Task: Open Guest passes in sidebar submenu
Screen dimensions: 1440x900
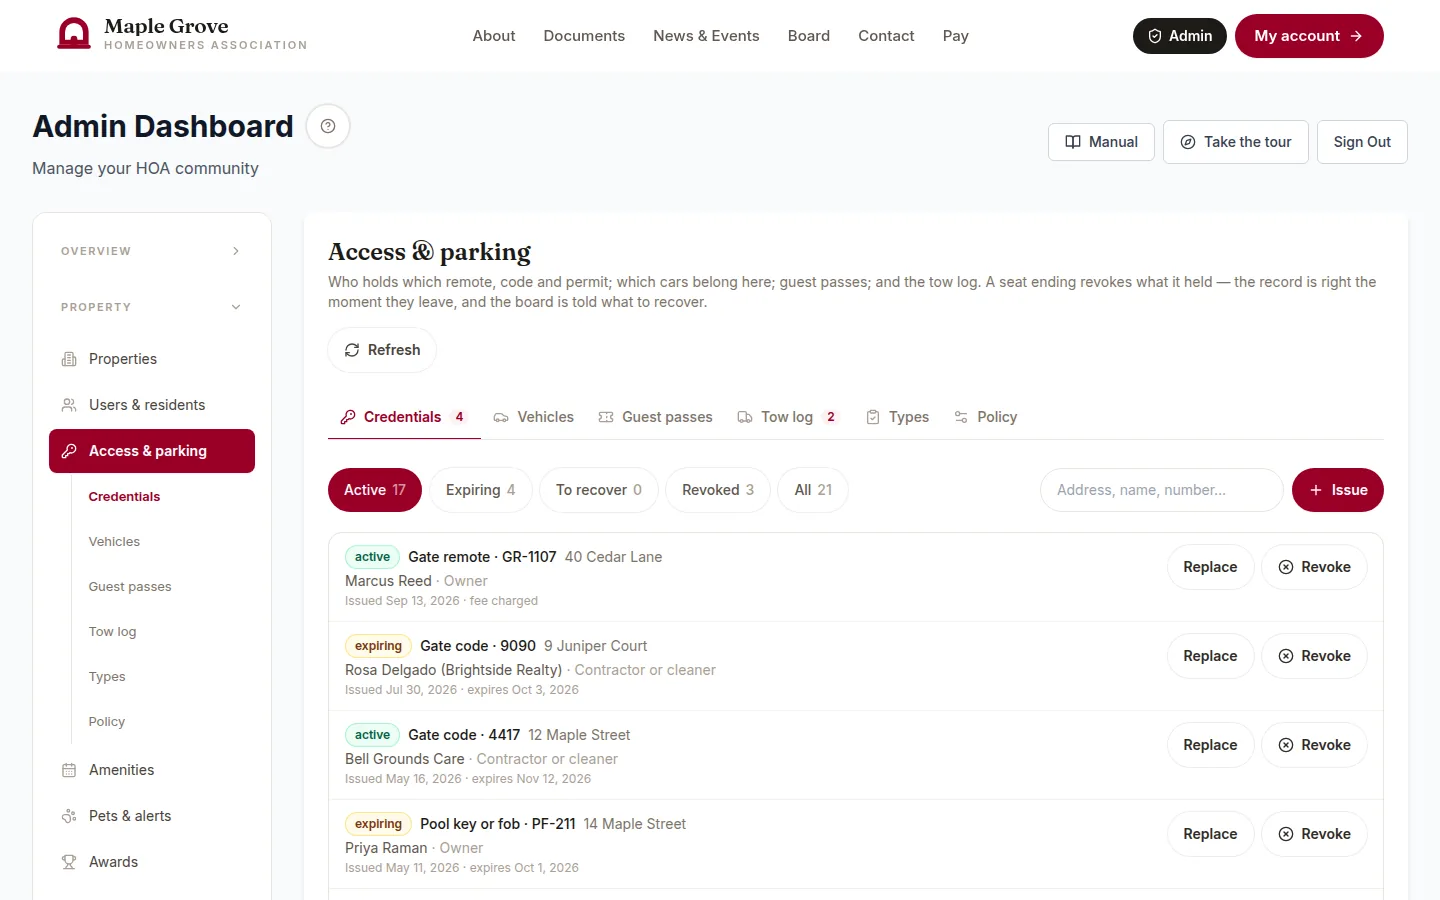Action: pos(130,587)
